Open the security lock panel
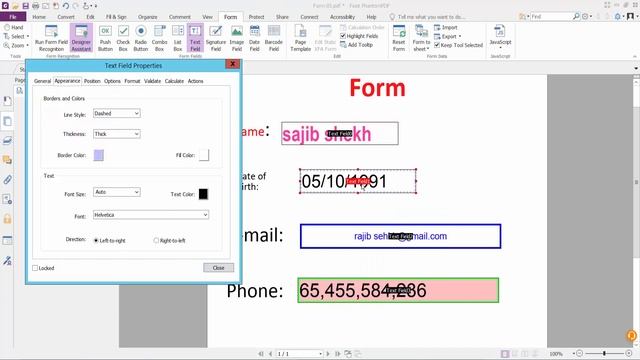 coord(7,219)
